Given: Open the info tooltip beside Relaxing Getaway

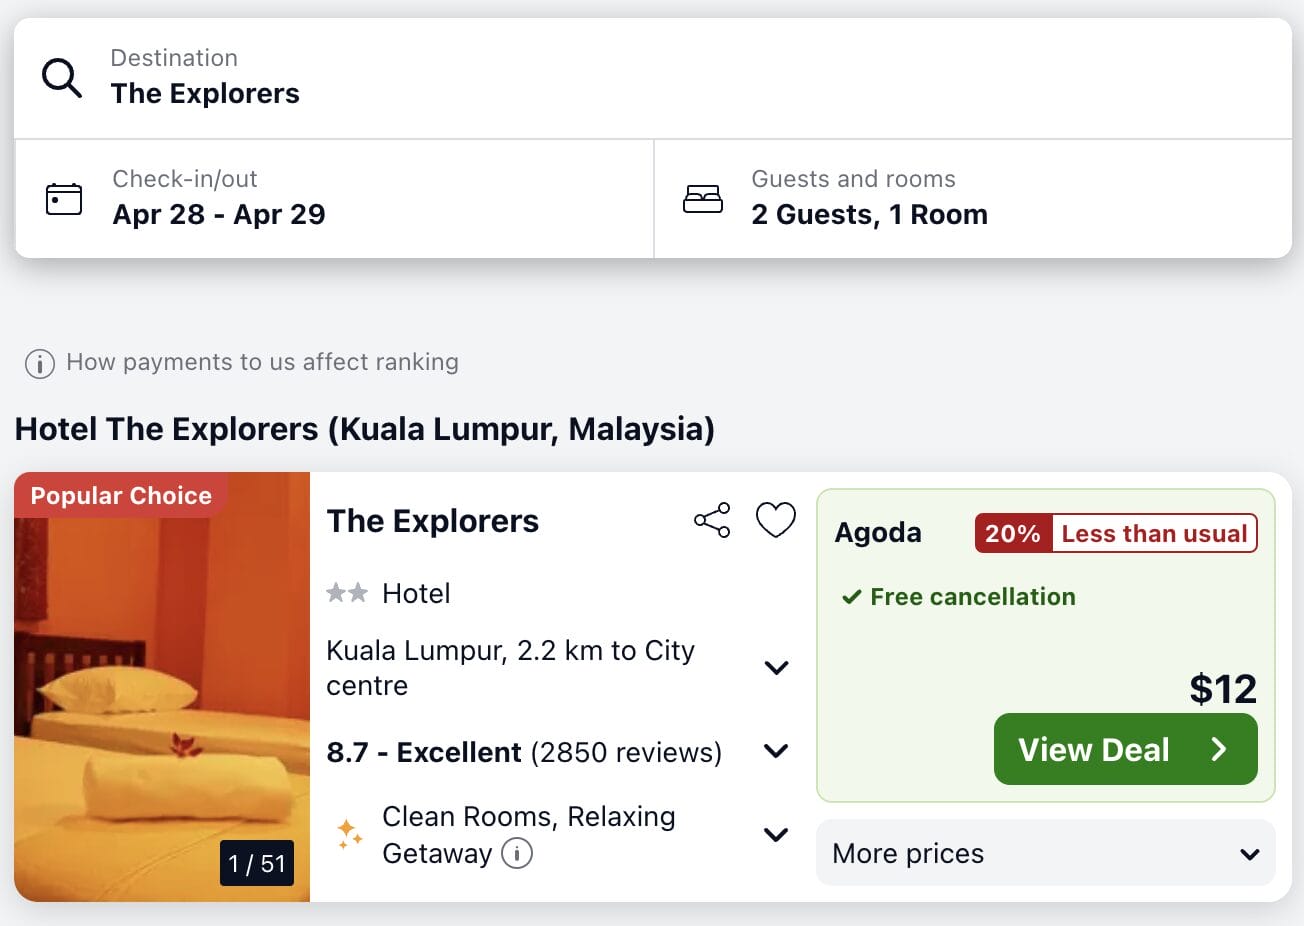Looking at the screenshot, I should pyautogui.click(x=520, y=854).
